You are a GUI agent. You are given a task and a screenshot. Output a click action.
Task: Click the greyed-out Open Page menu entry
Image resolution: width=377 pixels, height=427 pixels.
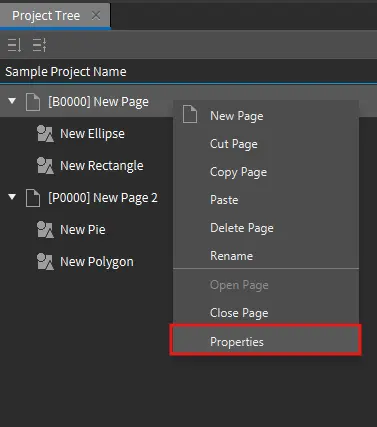coord(266,285)
